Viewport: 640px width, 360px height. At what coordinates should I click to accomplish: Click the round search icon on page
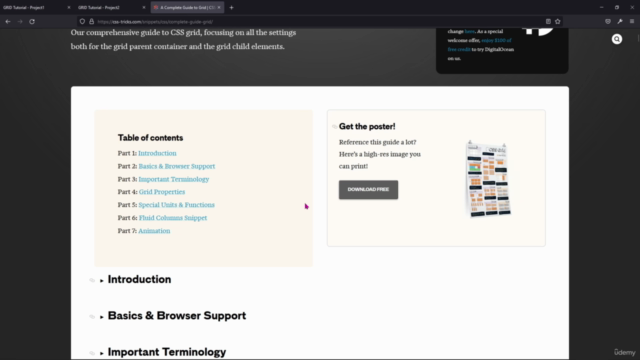point(617,39)
